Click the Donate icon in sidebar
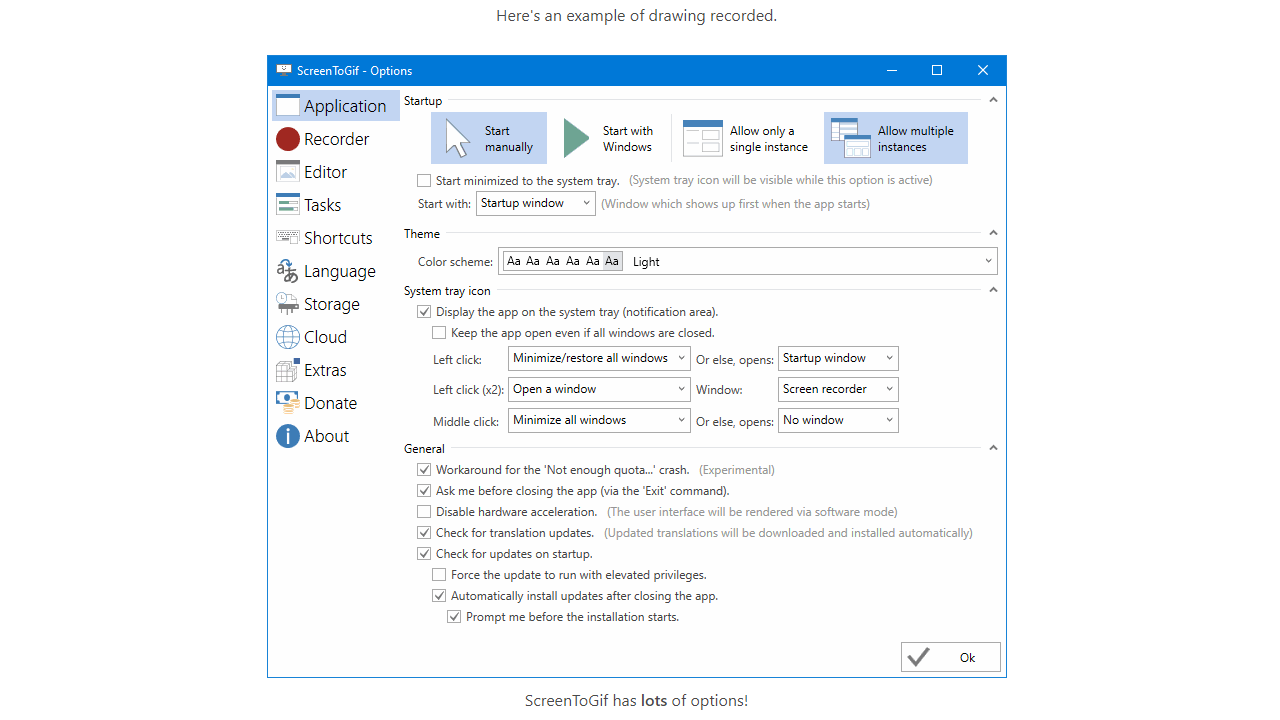1280x720 pixels. pyautogui.click(x=288, y=403)
